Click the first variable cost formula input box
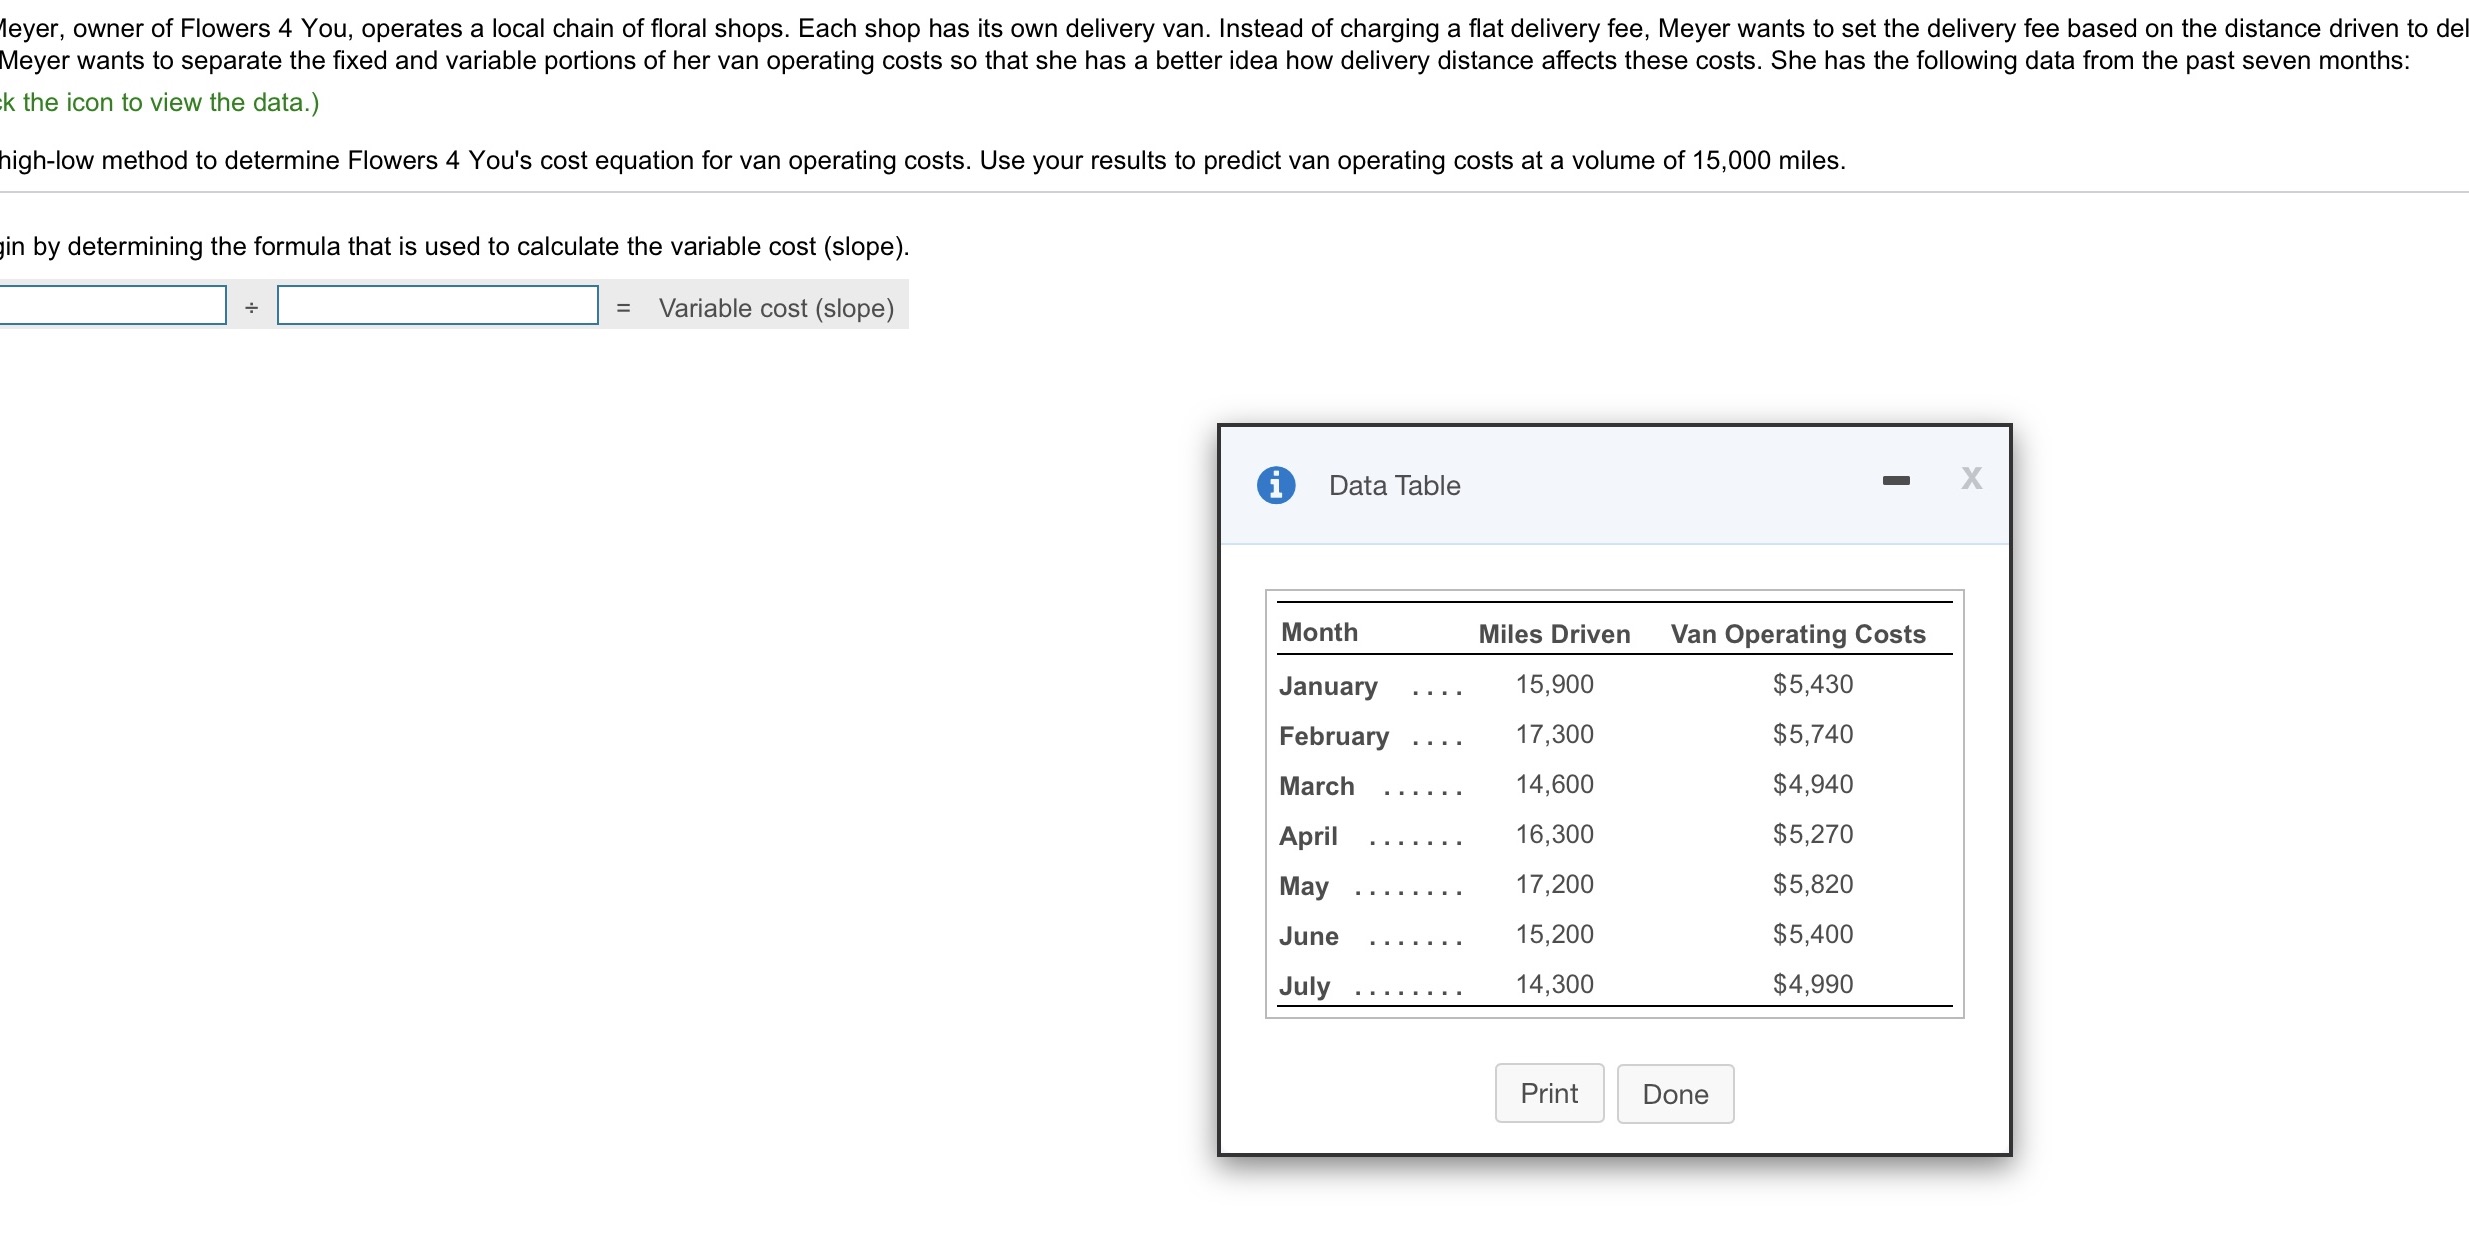This screenshot has height=1234, width=2469. 112,306
